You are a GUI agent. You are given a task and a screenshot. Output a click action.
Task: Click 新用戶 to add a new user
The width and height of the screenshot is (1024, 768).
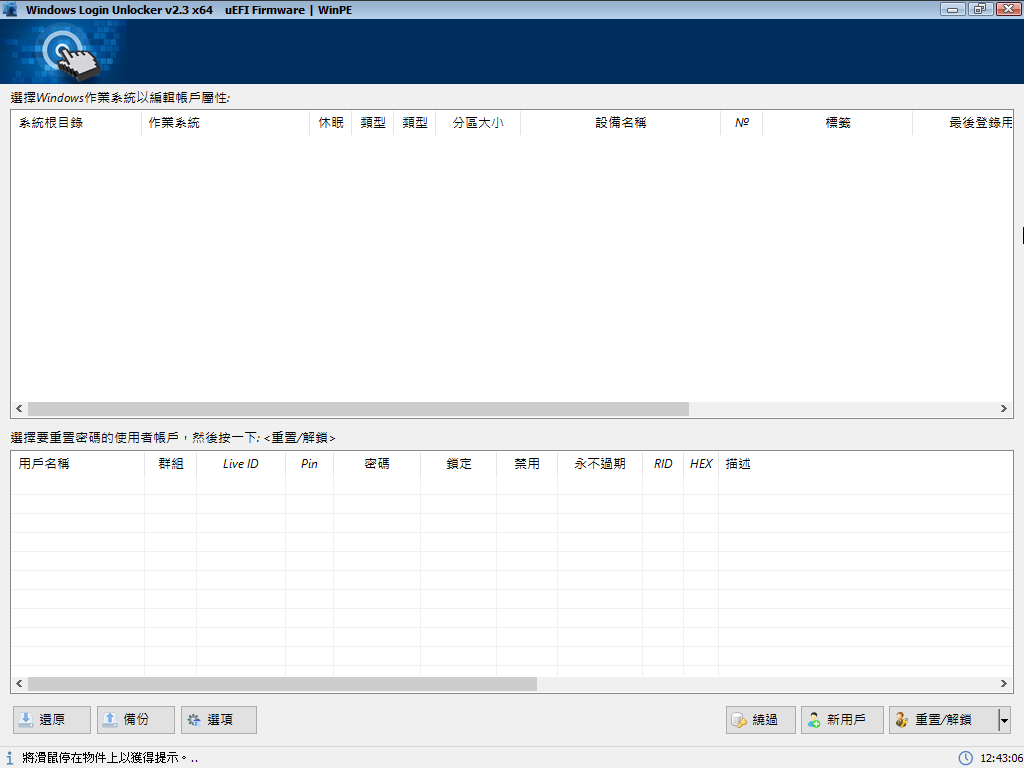842,720
